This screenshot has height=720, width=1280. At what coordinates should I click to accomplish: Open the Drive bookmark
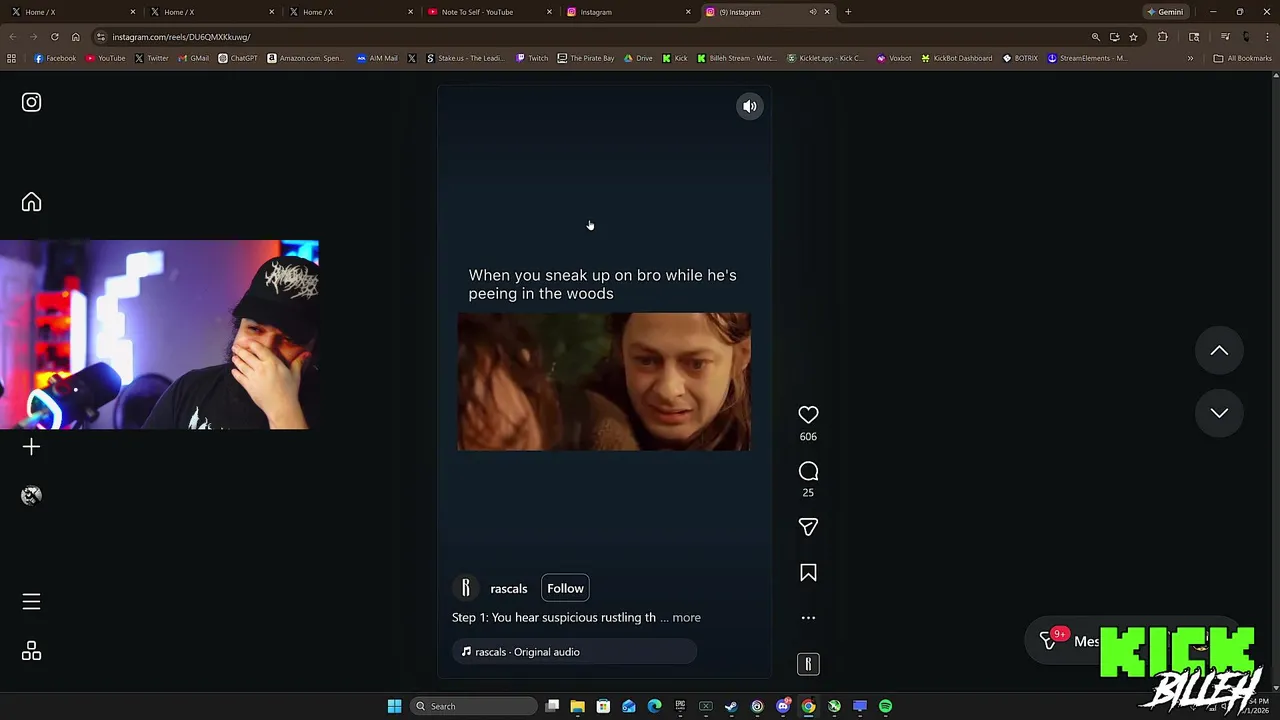click(x=638, y=58)
